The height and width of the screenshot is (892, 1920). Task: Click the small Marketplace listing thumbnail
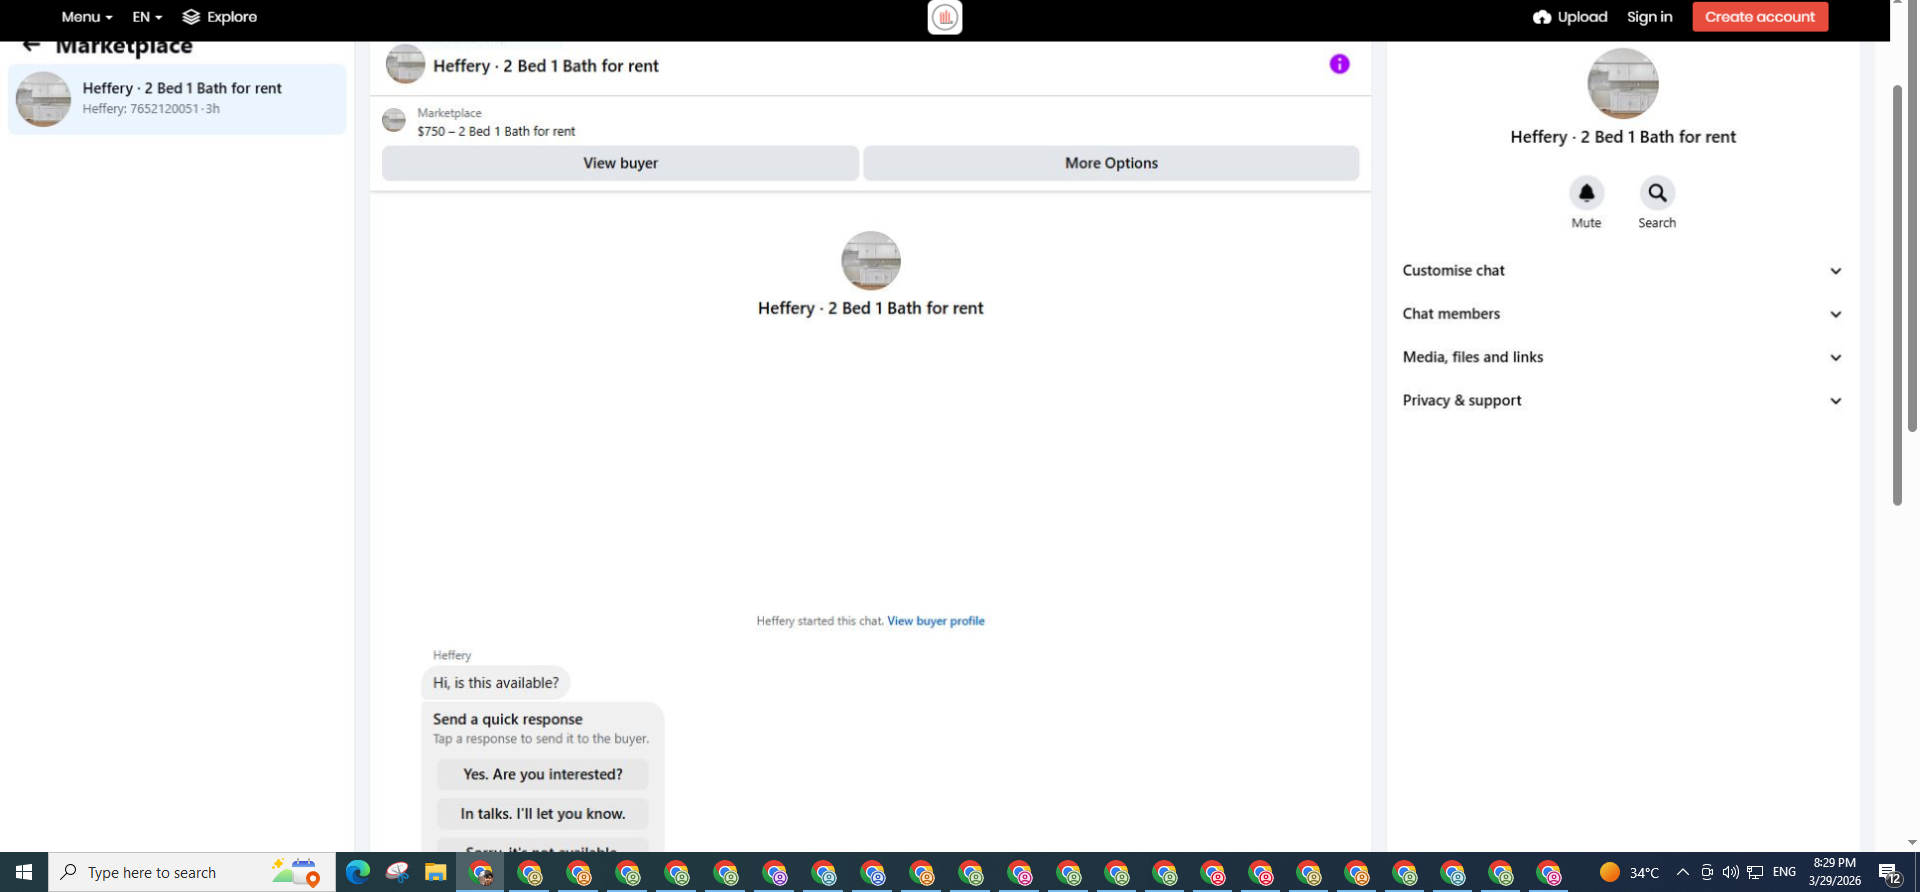394,121
